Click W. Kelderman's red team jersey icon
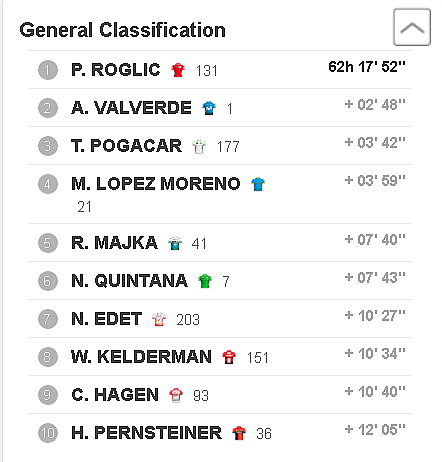 pos(229,357)
